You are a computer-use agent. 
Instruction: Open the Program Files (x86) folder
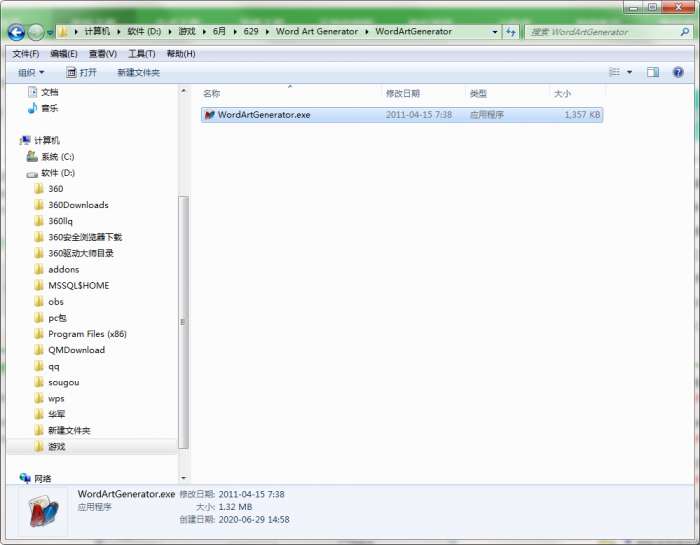[87, 334]
